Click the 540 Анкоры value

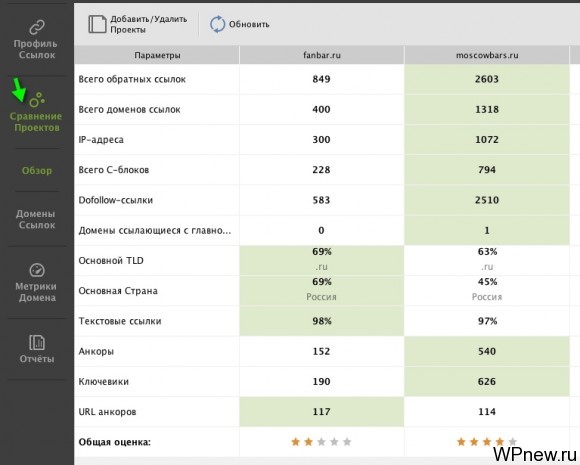click(487, 351)
